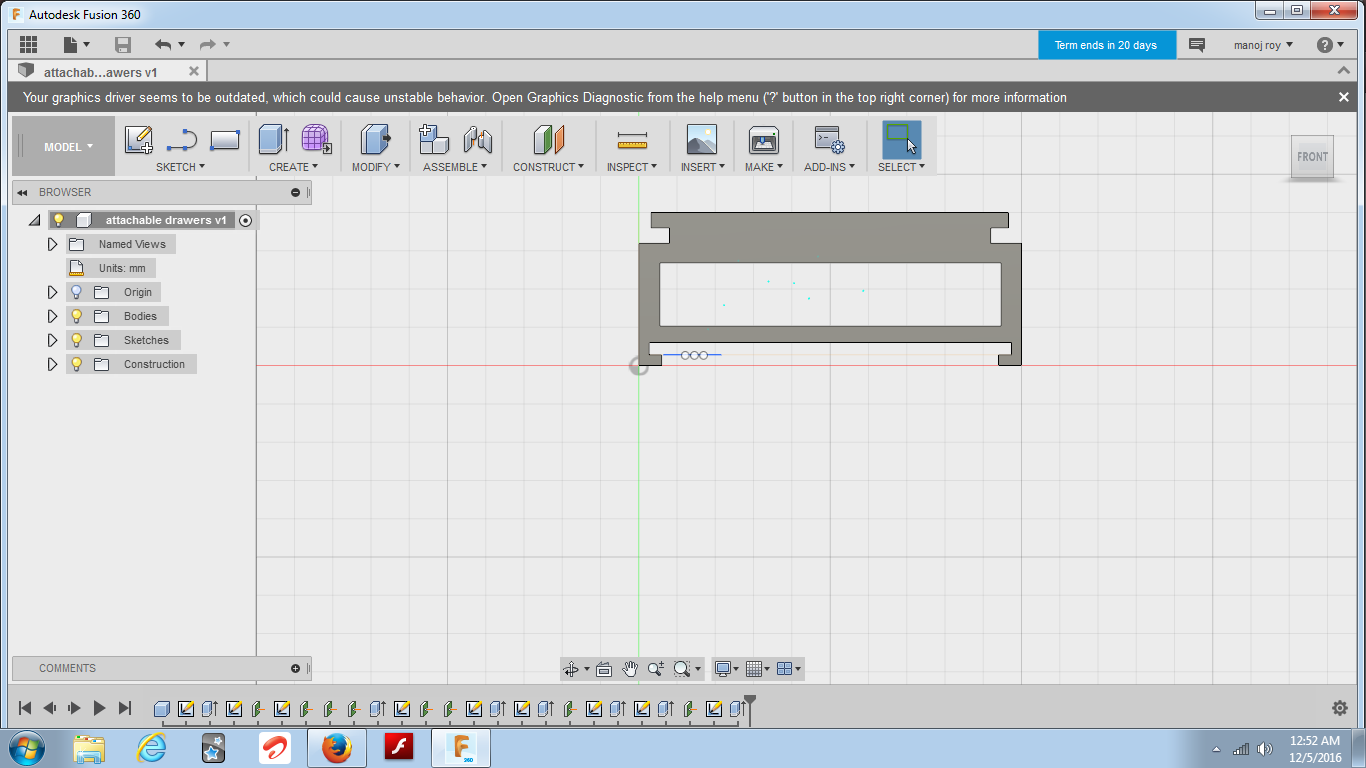Open the MODEL workspace menu
1366x768 pixels.
click(x=62, y=146)
